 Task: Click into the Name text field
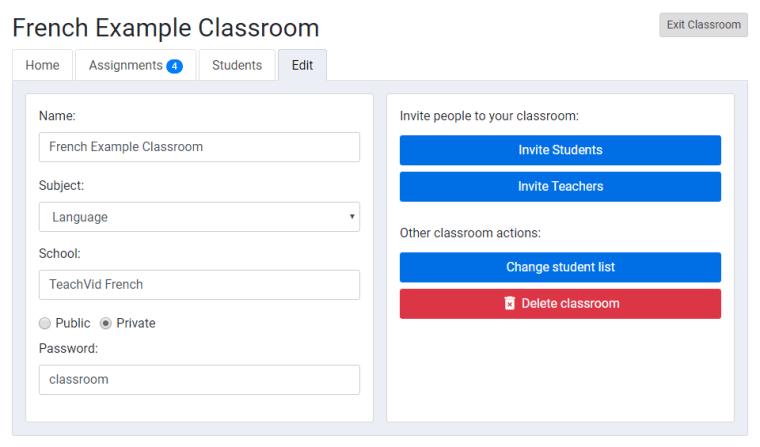[199, 147]
